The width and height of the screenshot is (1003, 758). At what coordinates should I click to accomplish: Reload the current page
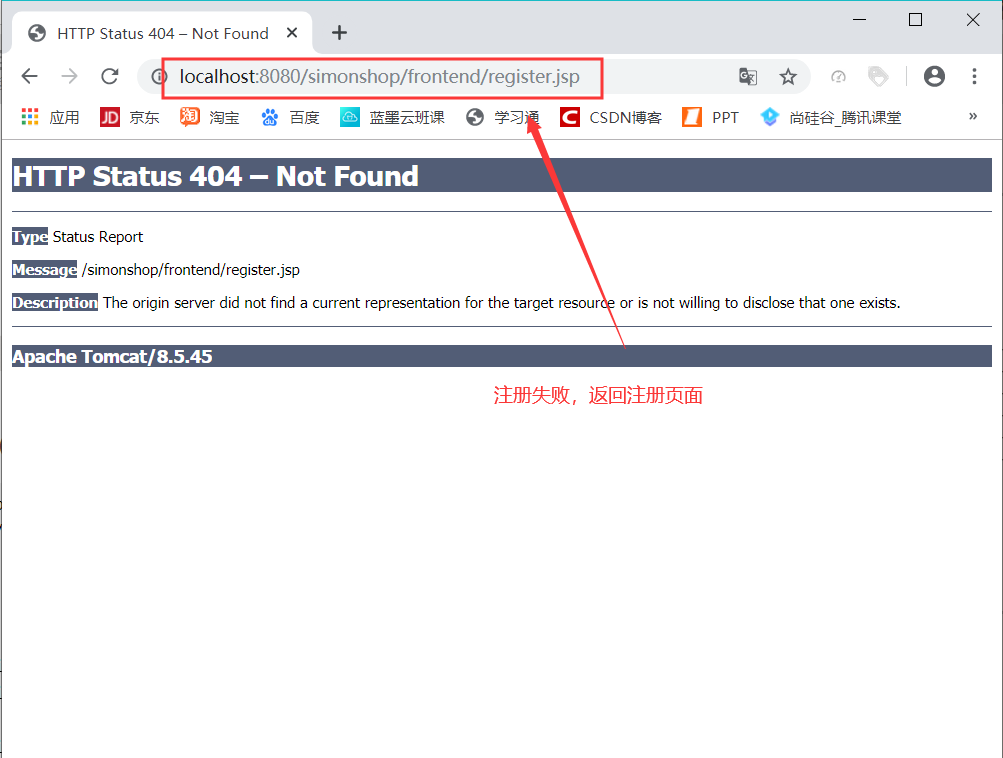(x=110, y=77)
